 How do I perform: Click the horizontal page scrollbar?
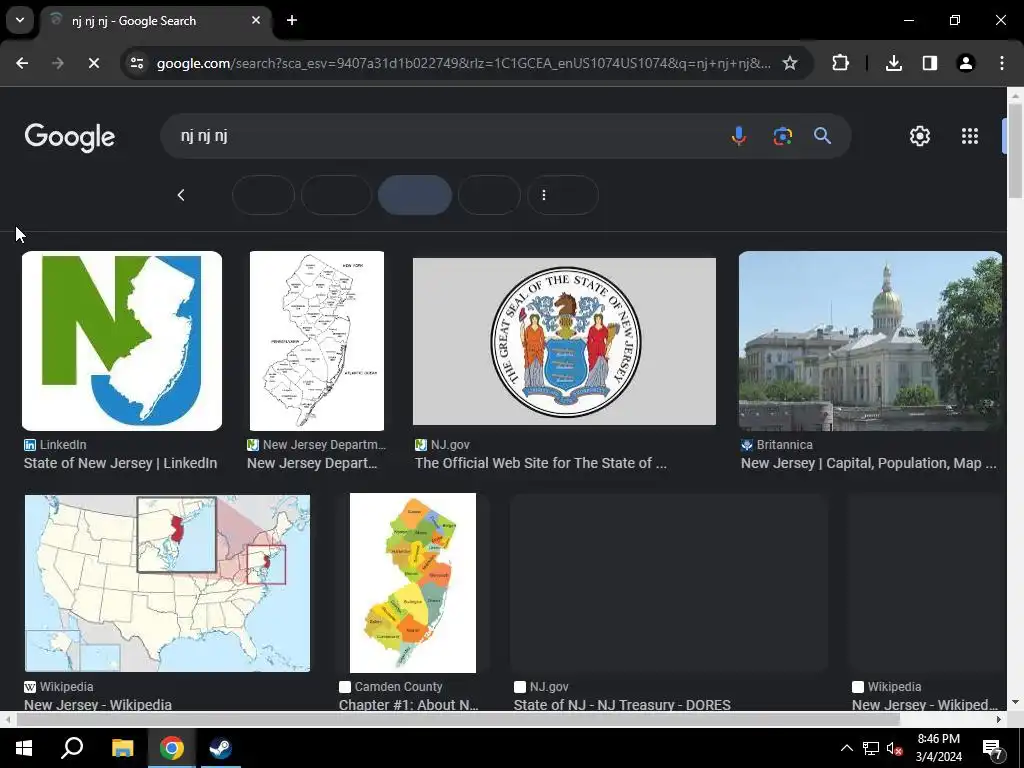click(x=457, y=719)
